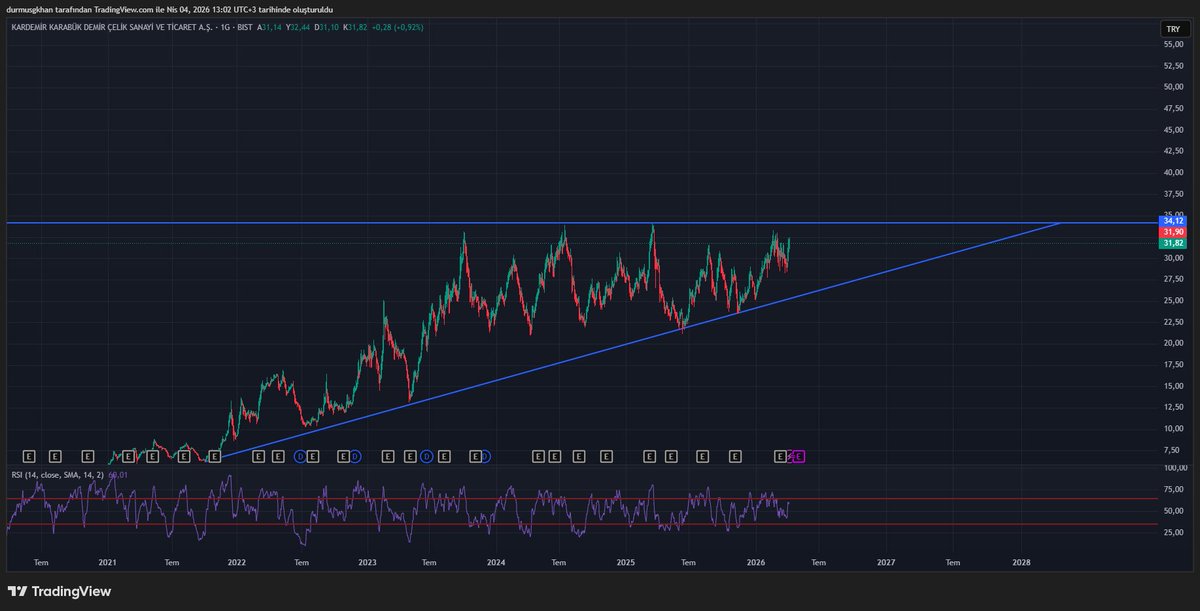Select the red 31,90 price label
The height and width of the screenshot is (611, 1200).
click(x=1173, y=232)
